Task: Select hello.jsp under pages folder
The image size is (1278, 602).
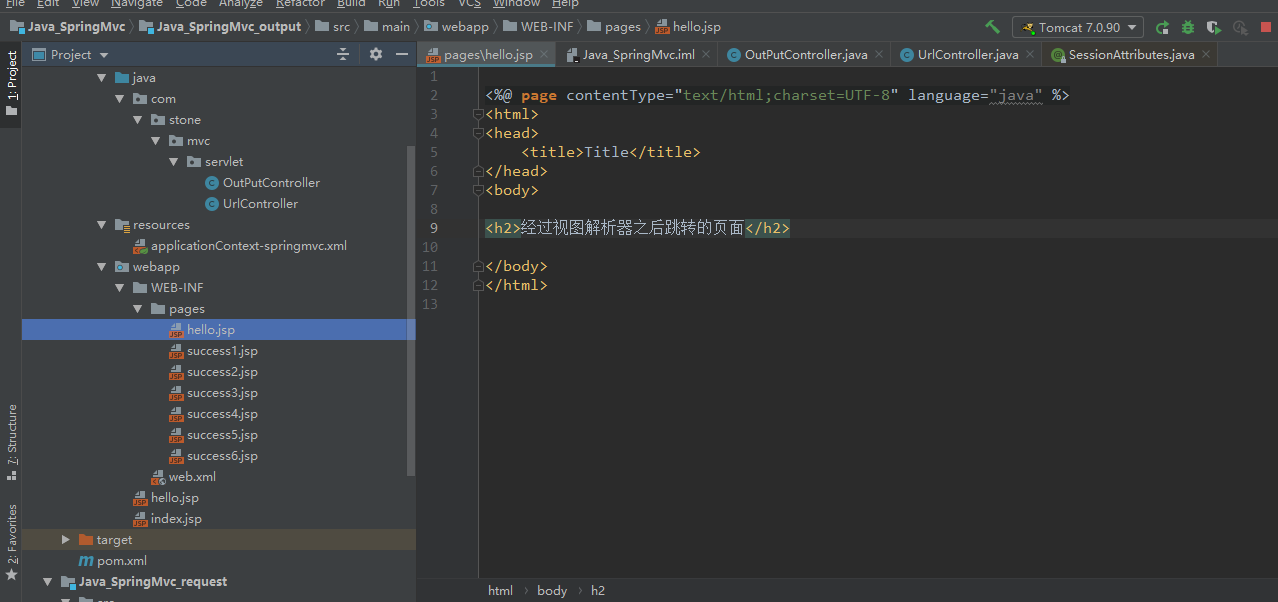Action: pyautogui.click(x=219, y=330)
